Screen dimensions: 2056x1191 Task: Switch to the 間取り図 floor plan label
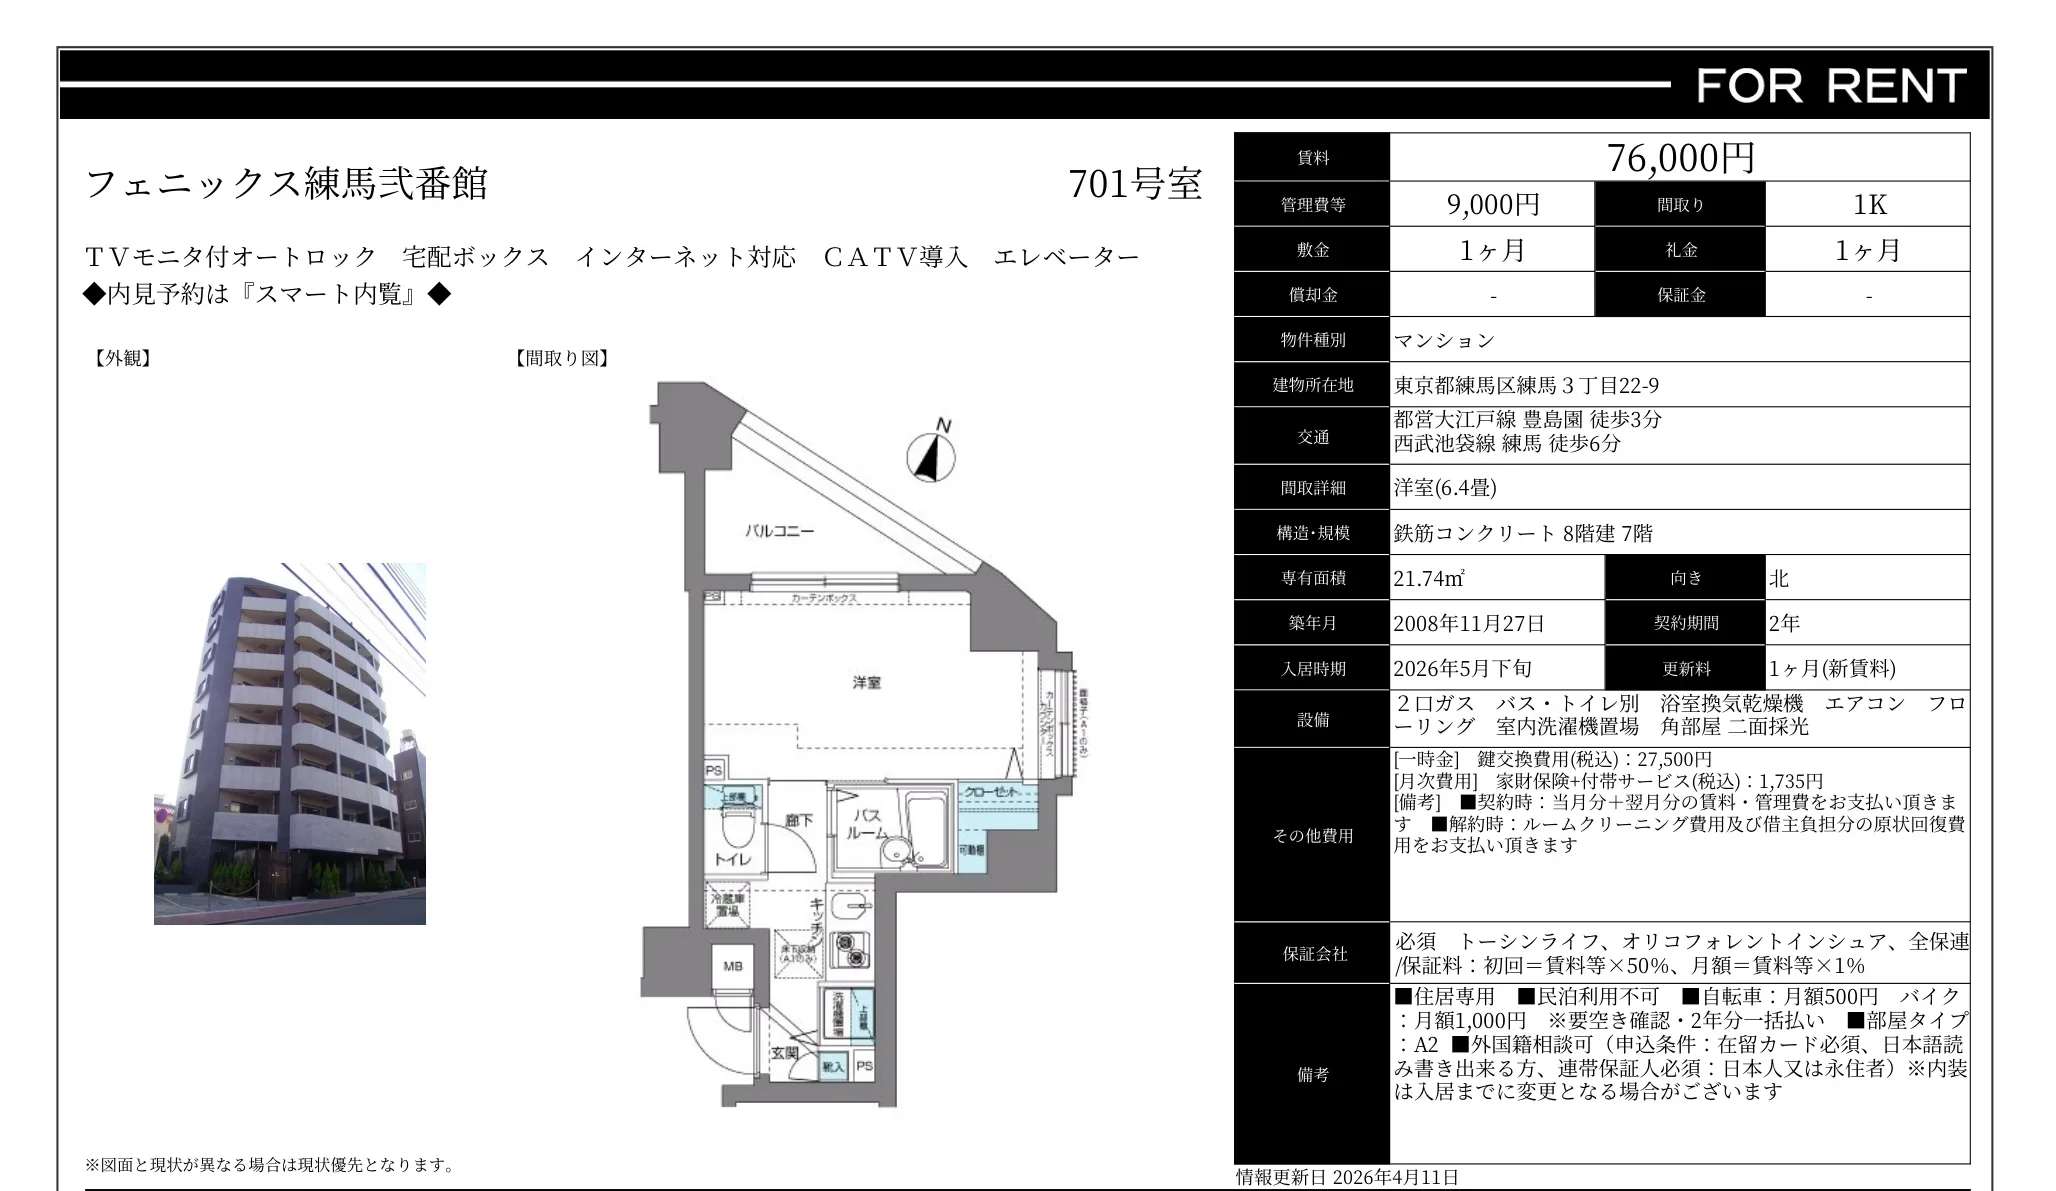pos(561,358)
